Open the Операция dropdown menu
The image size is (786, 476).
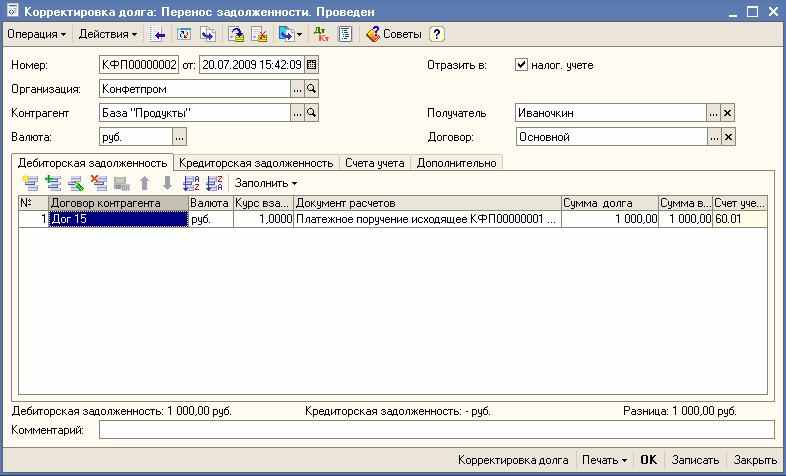[37, 35]
